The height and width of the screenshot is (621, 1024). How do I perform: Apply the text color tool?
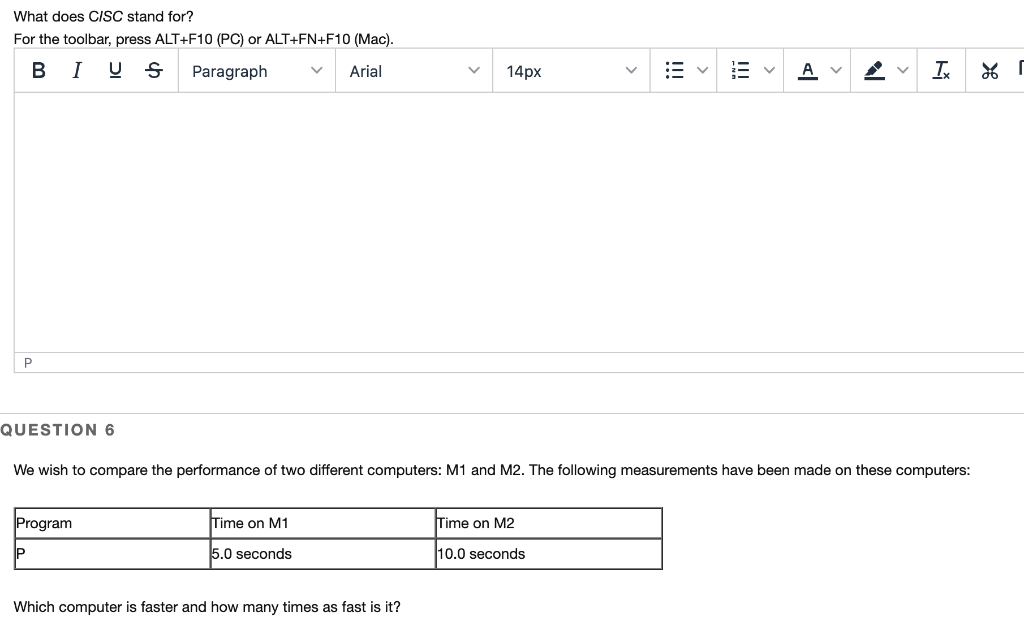tap(806, 70)
